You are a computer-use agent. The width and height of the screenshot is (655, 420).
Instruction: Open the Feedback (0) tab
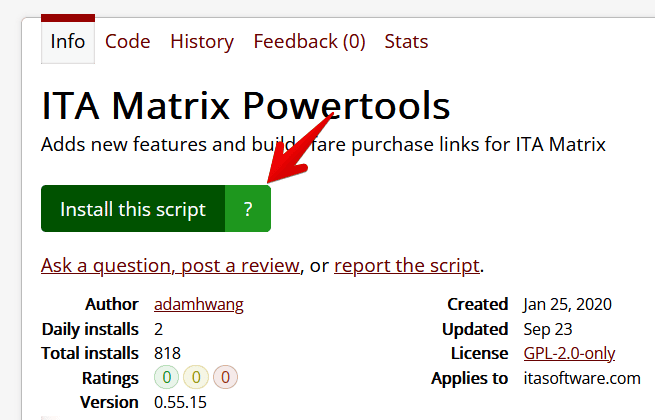click(x=309, y=41)
